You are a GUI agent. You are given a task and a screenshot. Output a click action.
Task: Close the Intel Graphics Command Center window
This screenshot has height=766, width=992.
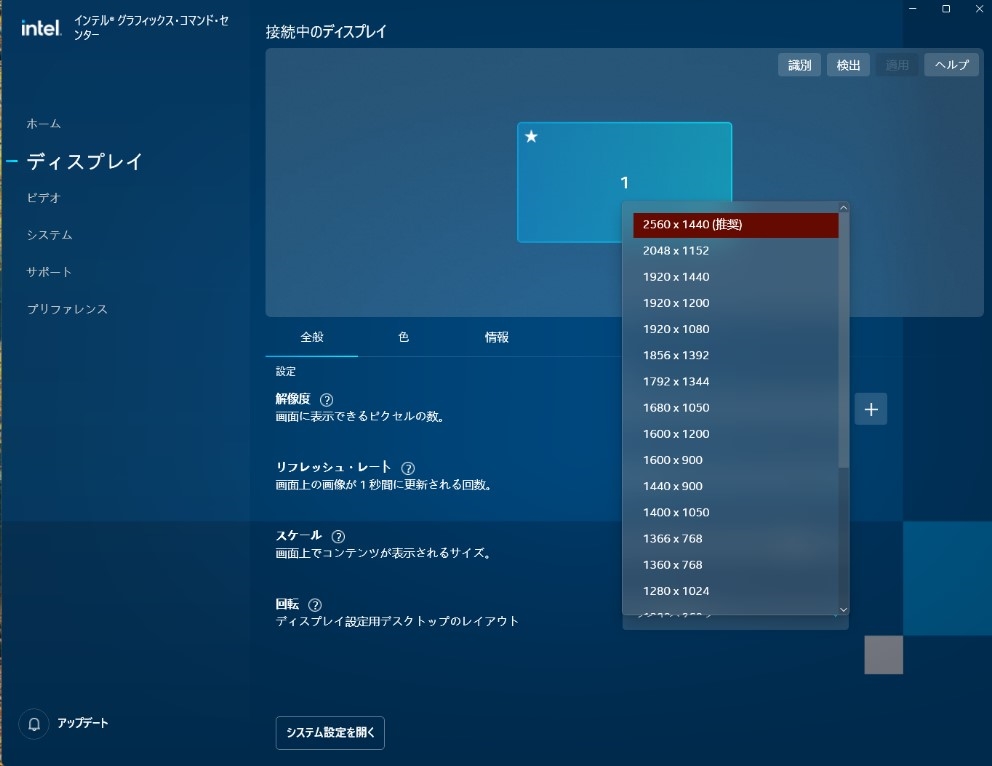(x=979, y=9)
